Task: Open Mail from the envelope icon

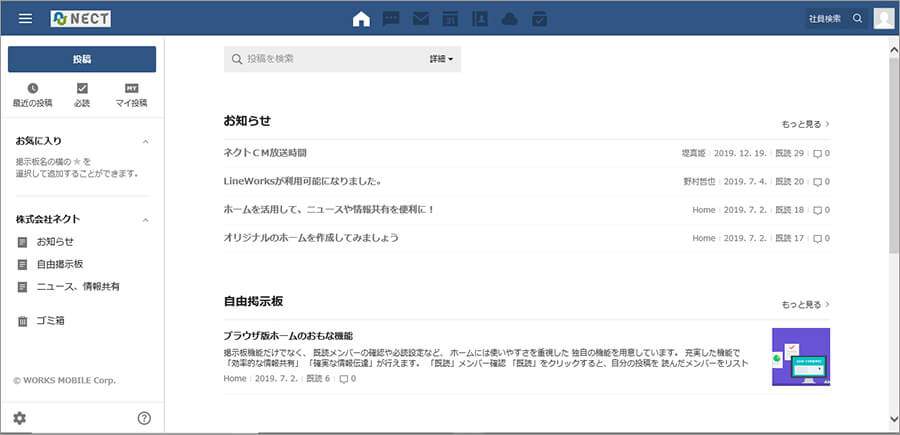Action: coord(421,18)
